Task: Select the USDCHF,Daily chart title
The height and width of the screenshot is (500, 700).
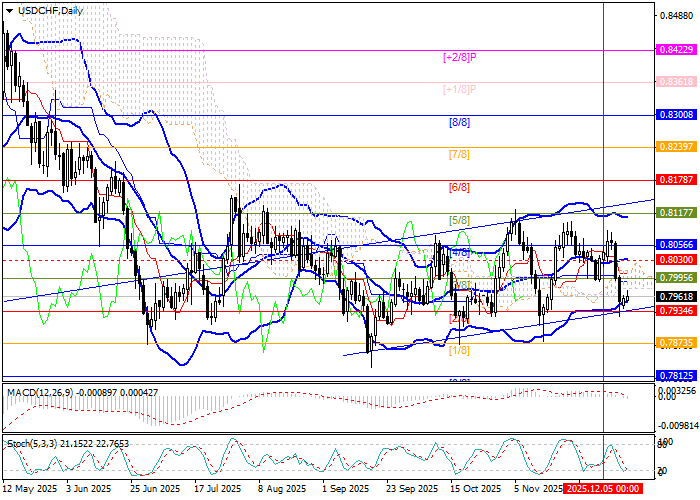Action: point(50,11)
